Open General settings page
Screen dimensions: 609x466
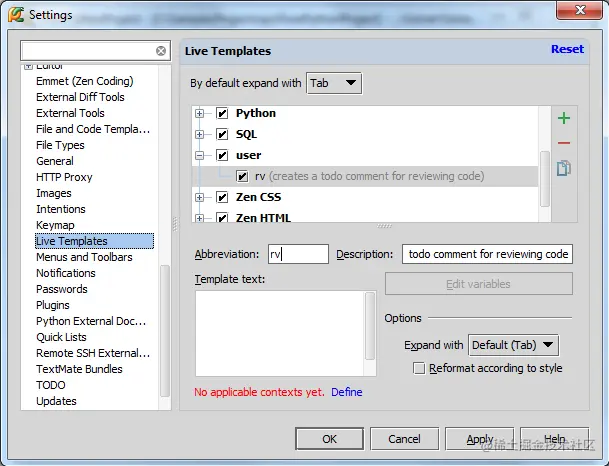55,161
